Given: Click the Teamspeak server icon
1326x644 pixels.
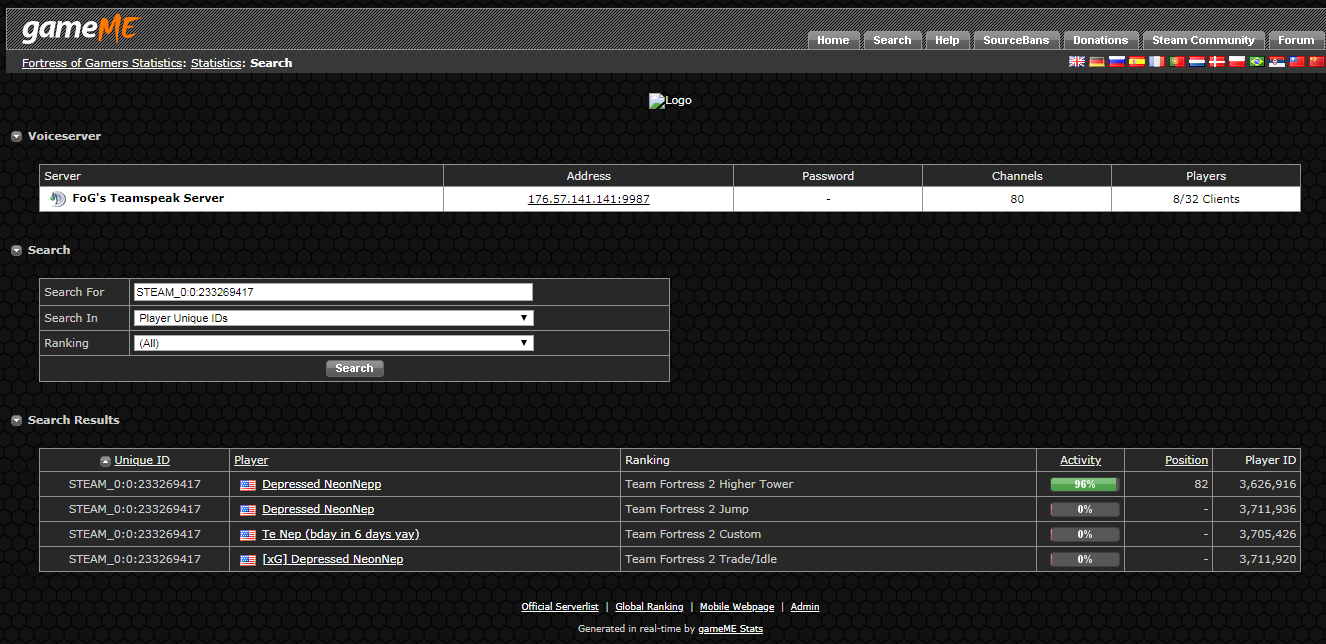Looking at the screenshot, I should click(x=58, y=199).
